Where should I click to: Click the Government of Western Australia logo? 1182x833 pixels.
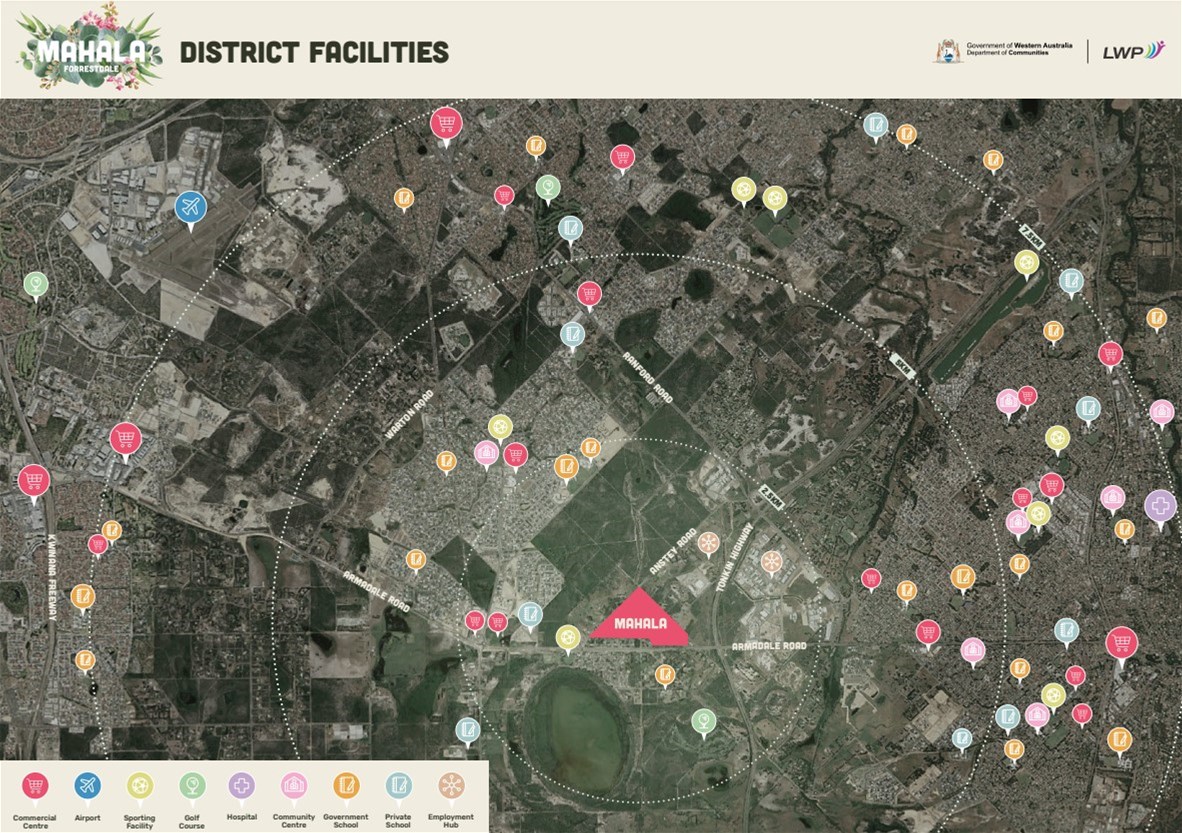click(x=1005, y=51)
